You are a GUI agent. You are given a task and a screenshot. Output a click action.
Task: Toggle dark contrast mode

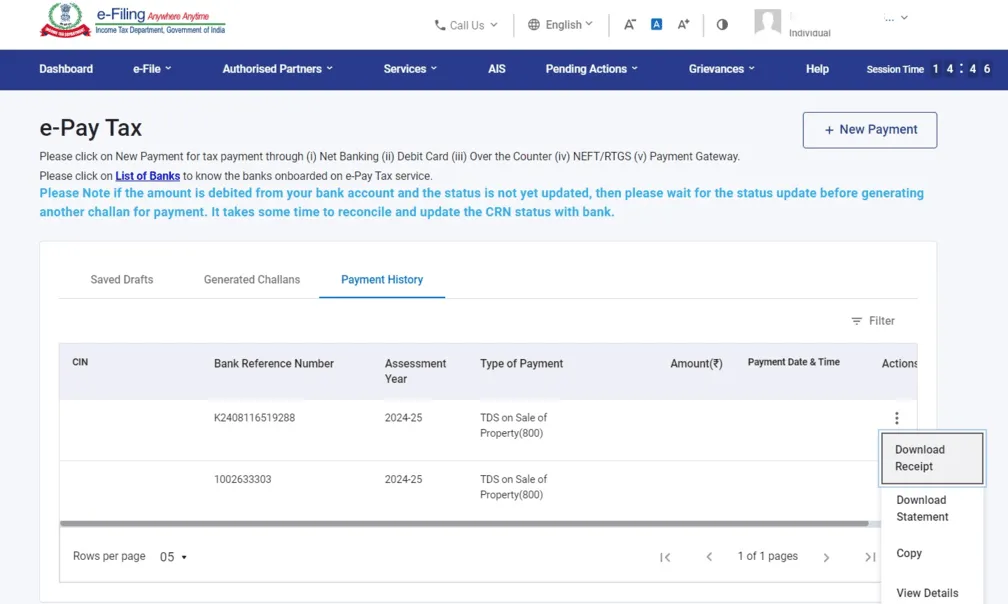(x=722, y=23)
